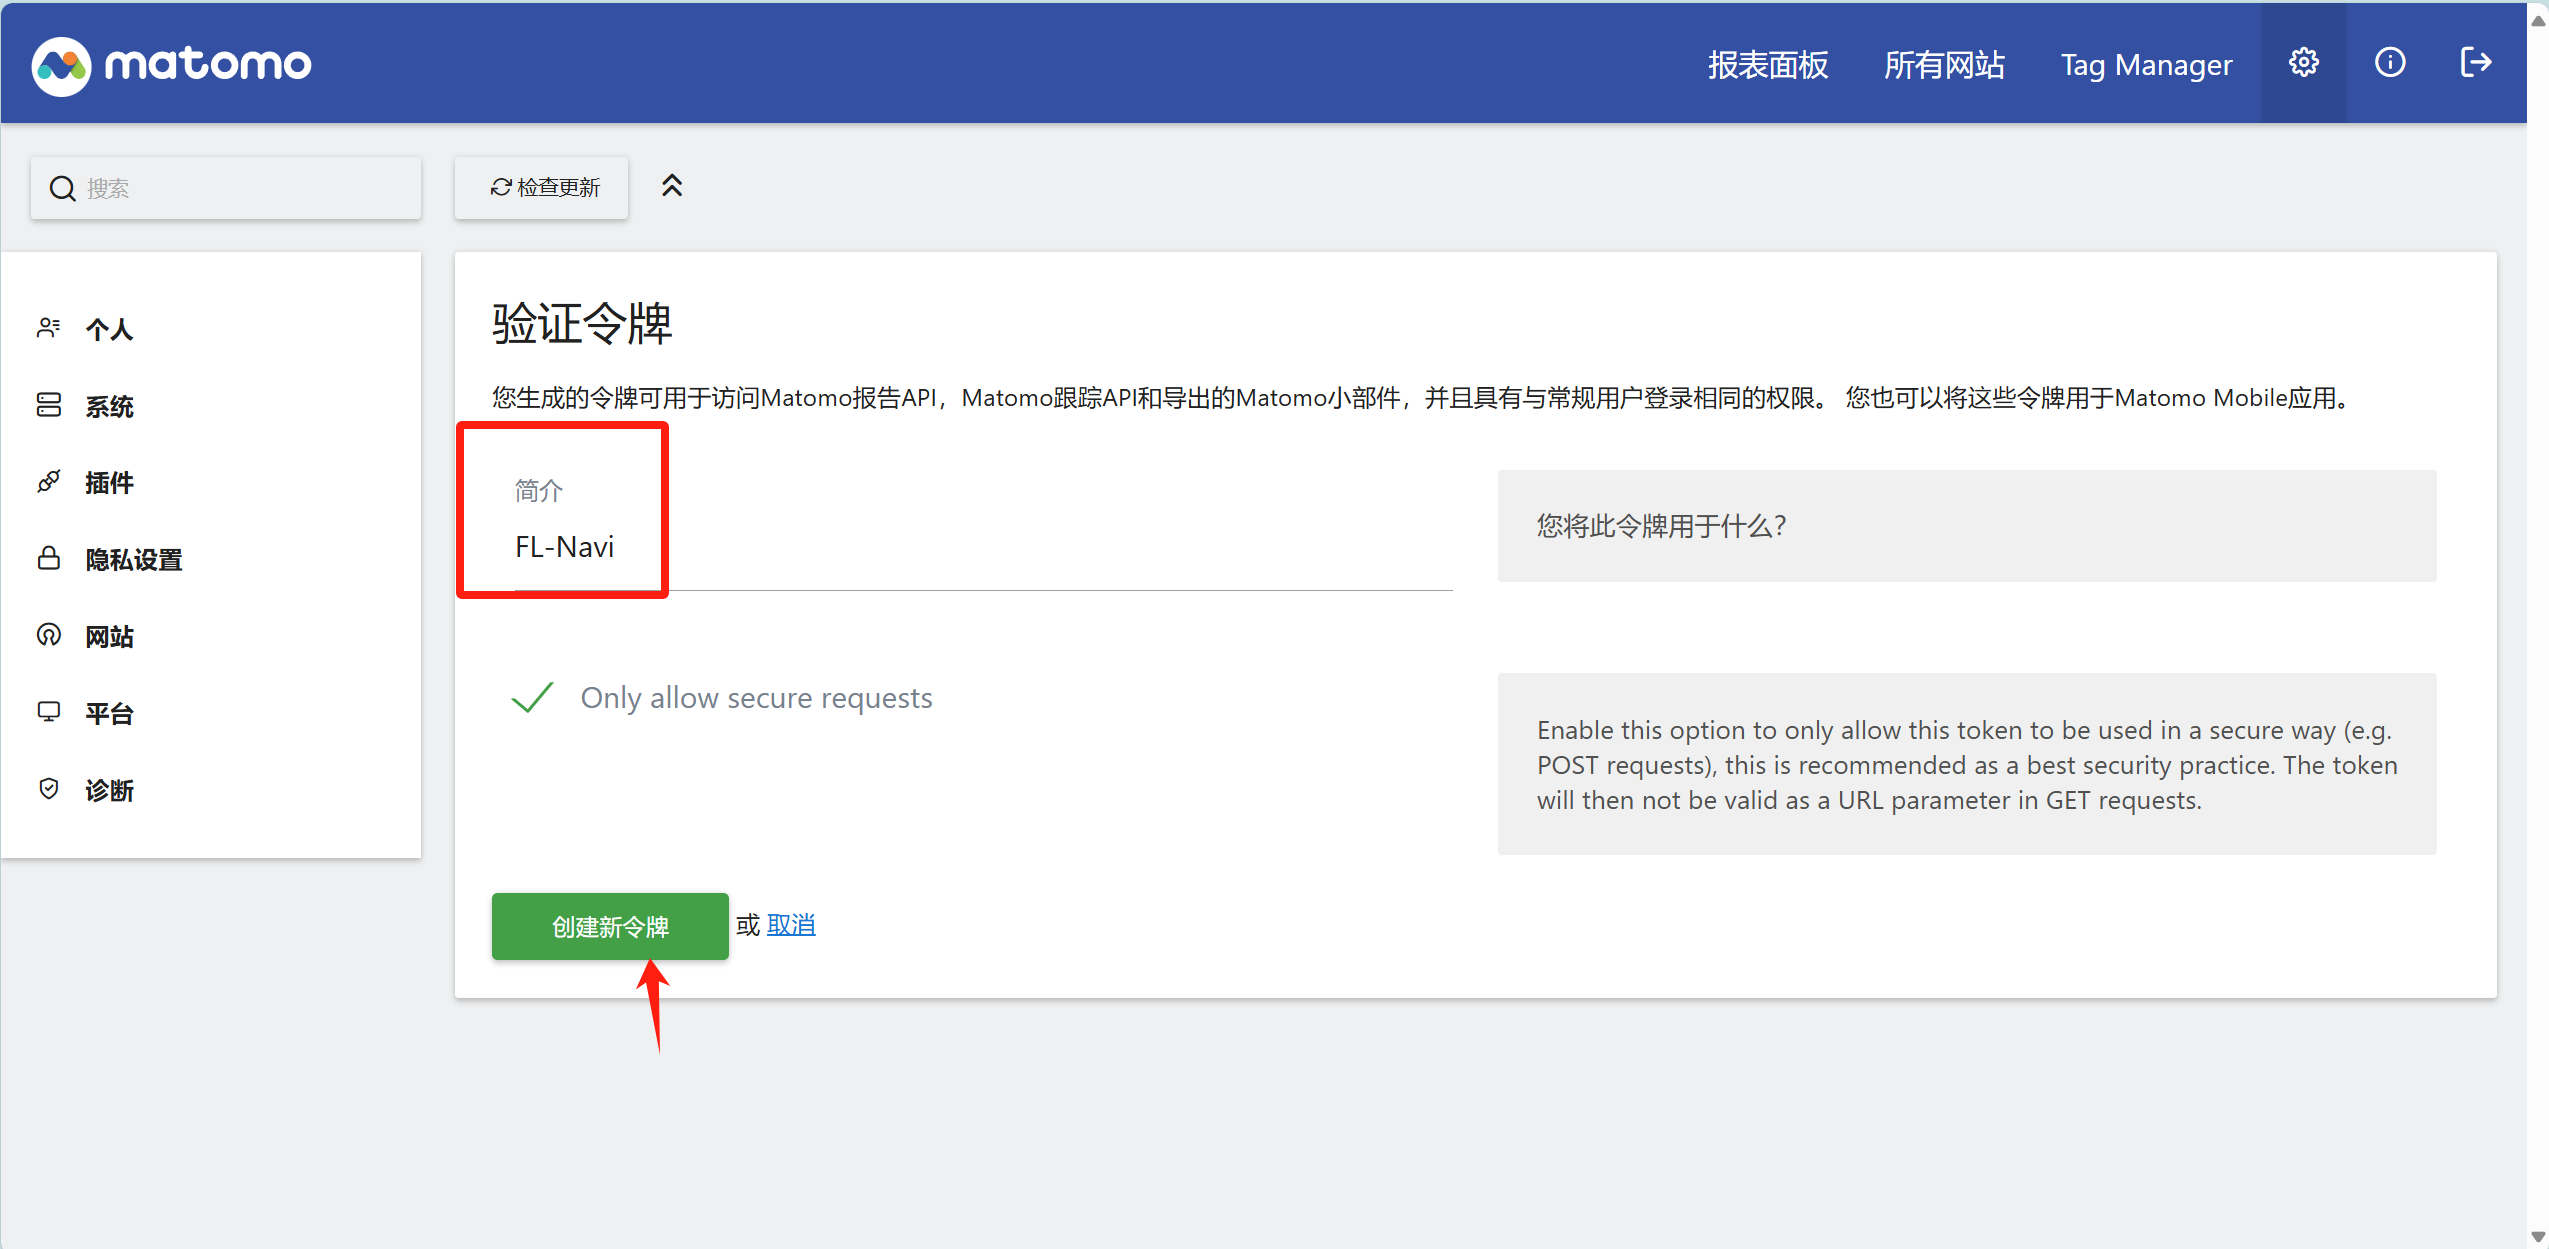2549x1249 pixels.
Task: Click the Matomo logo icon
Action: click(61, 66)
